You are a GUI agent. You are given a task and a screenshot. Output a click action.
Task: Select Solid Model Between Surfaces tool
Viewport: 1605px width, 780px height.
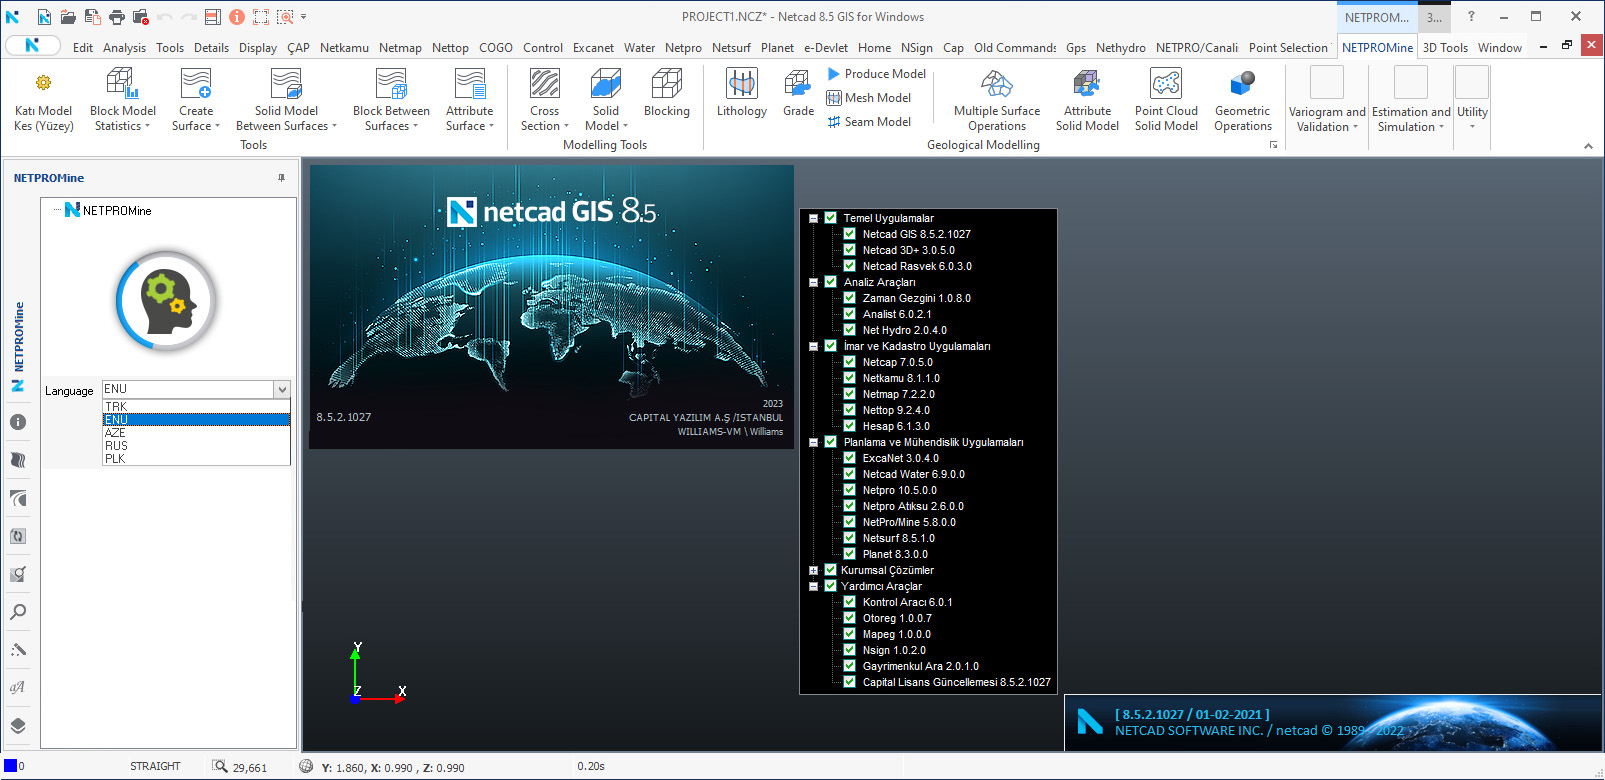click(x=286, y=100)
